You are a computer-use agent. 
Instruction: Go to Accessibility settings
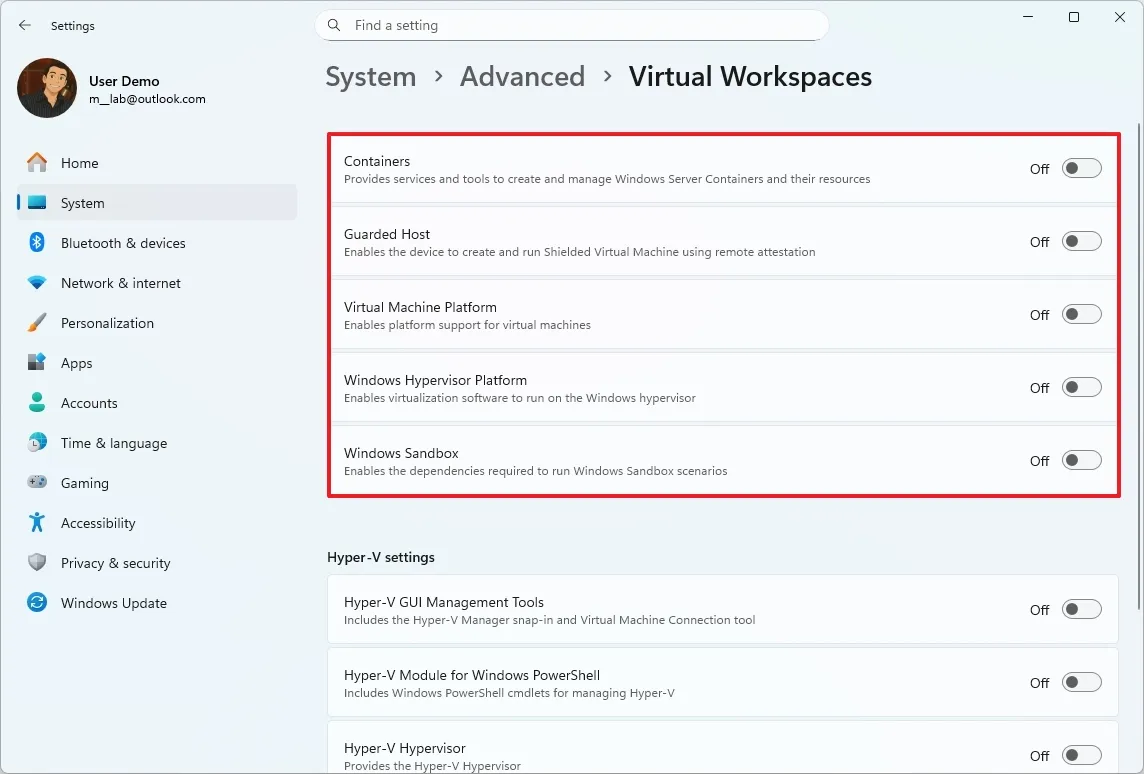(x=98, y=522)
